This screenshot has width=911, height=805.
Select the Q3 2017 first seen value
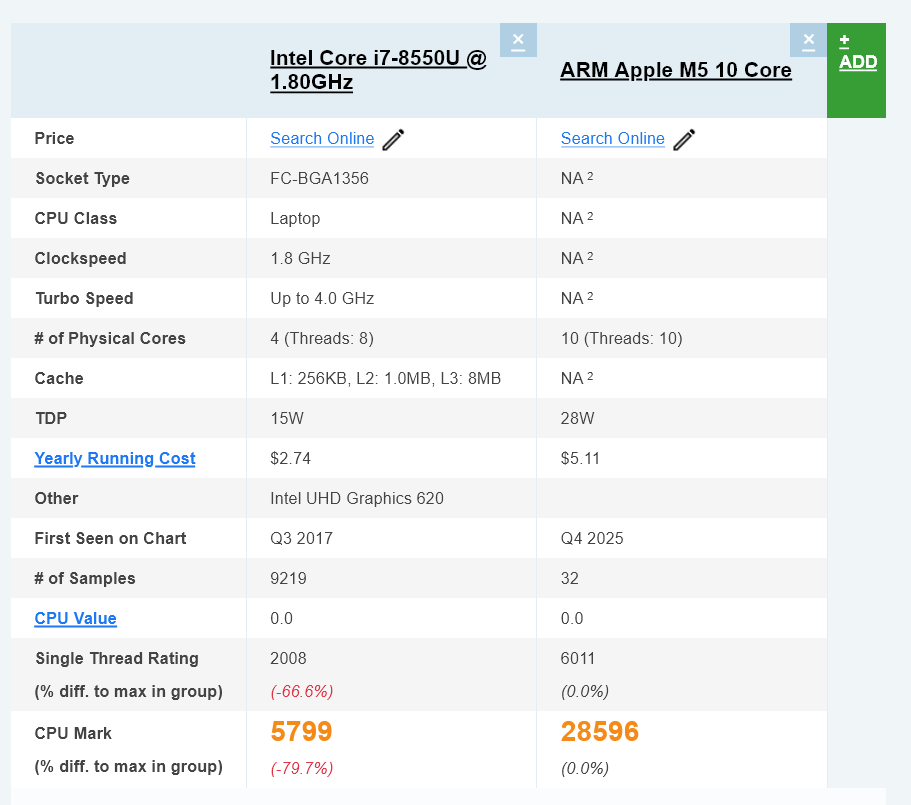(302, 538)
